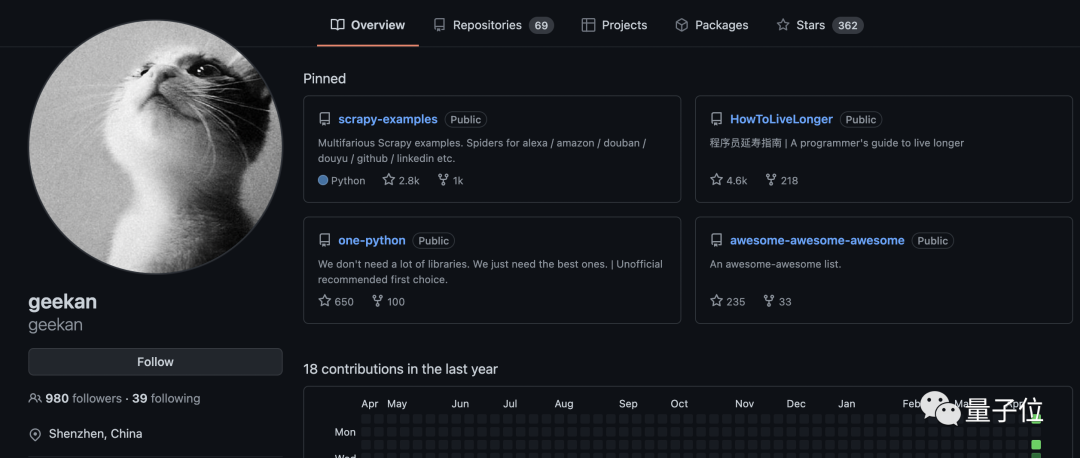Viewport: 1080px width, 458px height.
Task: Click the star icon on one-python
Action: (x=324, y=301)
